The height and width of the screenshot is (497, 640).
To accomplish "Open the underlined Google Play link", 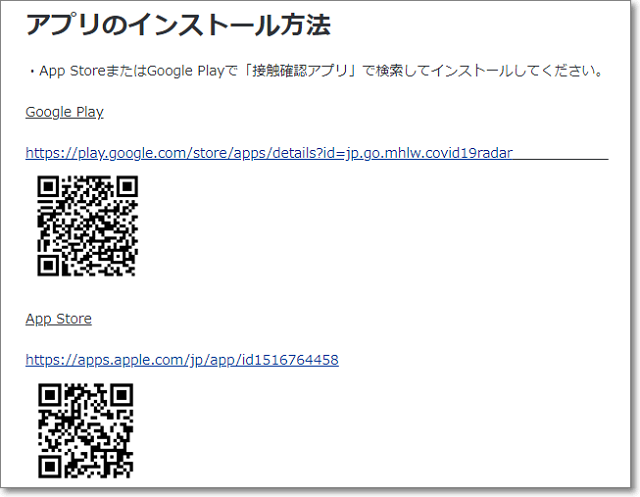I will [64, 112].
